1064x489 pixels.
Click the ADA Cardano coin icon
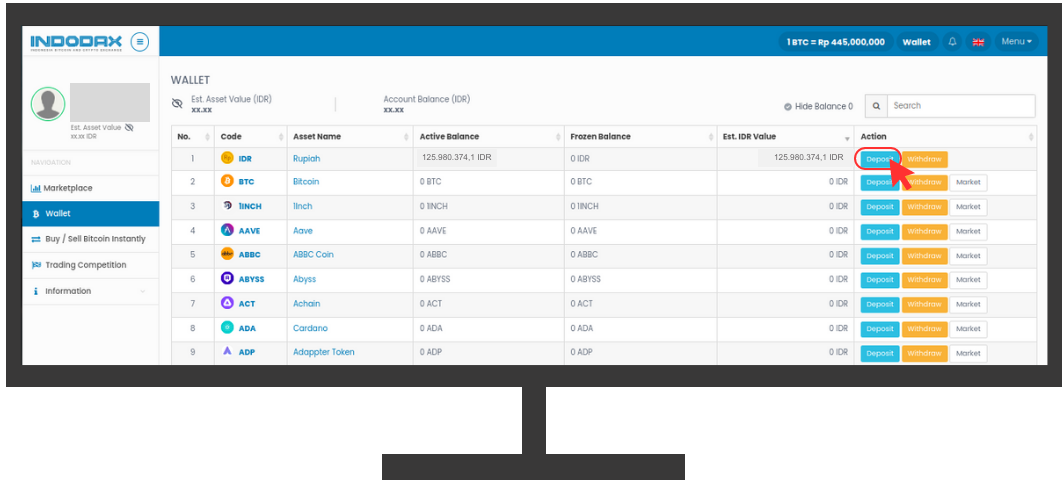[227, 328]
